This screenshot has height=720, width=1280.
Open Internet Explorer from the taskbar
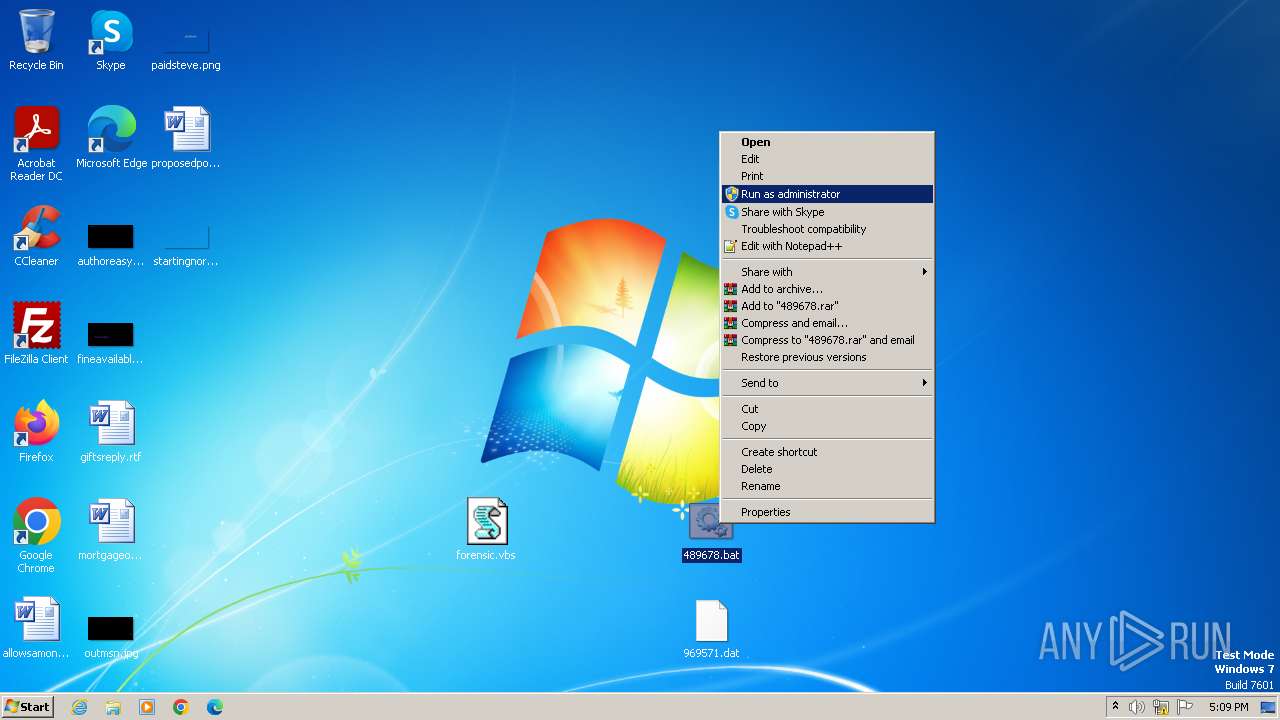pos(80,707)
